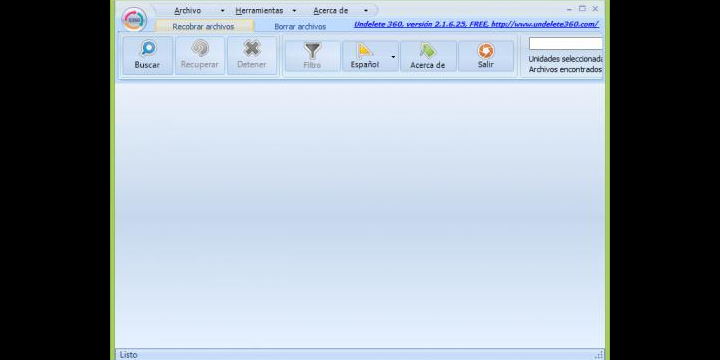Click the Español language button
This screenshot has width=720, height=360.
coord(366,56)
